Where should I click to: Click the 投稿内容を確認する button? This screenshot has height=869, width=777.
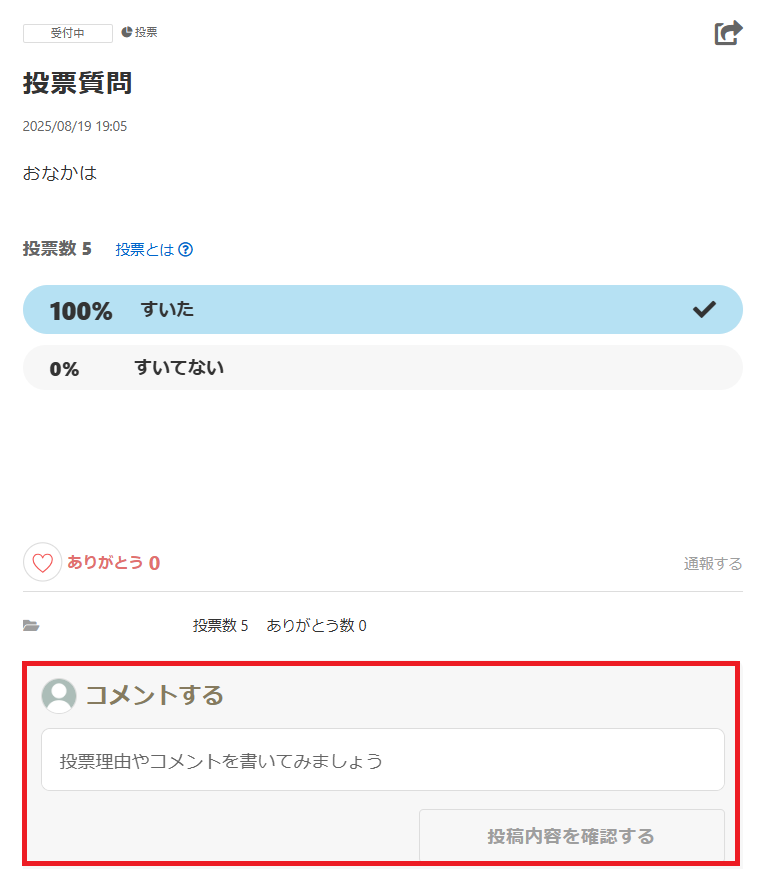571,836
